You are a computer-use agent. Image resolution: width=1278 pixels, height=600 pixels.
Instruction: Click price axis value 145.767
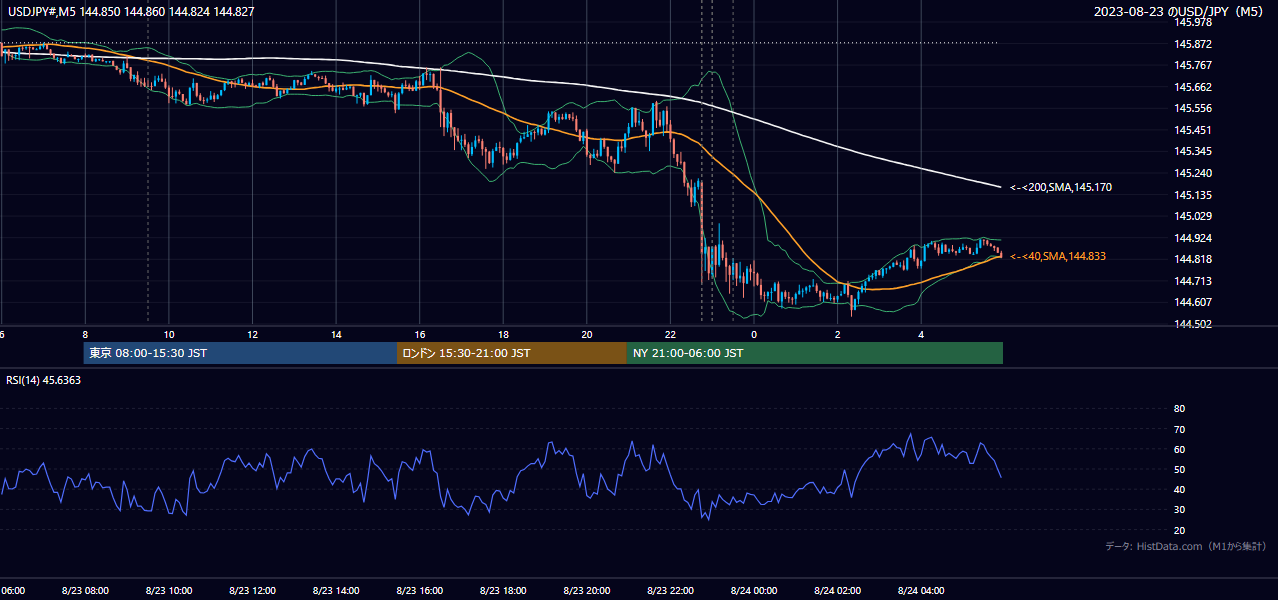[1192, 65]
